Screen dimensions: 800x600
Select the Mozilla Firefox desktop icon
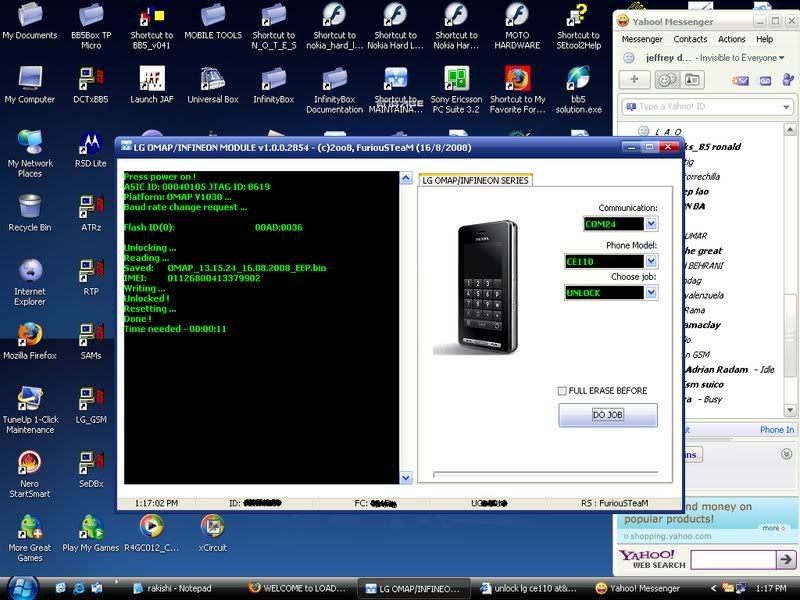pyautogui.click(x=30, y=341)
